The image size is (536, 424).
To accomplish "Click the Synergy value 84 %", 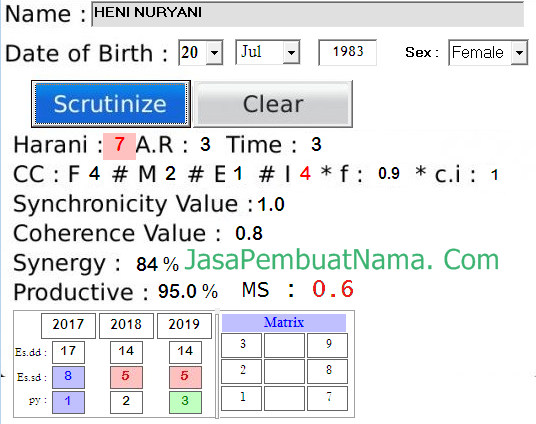I will pos(157,264).
